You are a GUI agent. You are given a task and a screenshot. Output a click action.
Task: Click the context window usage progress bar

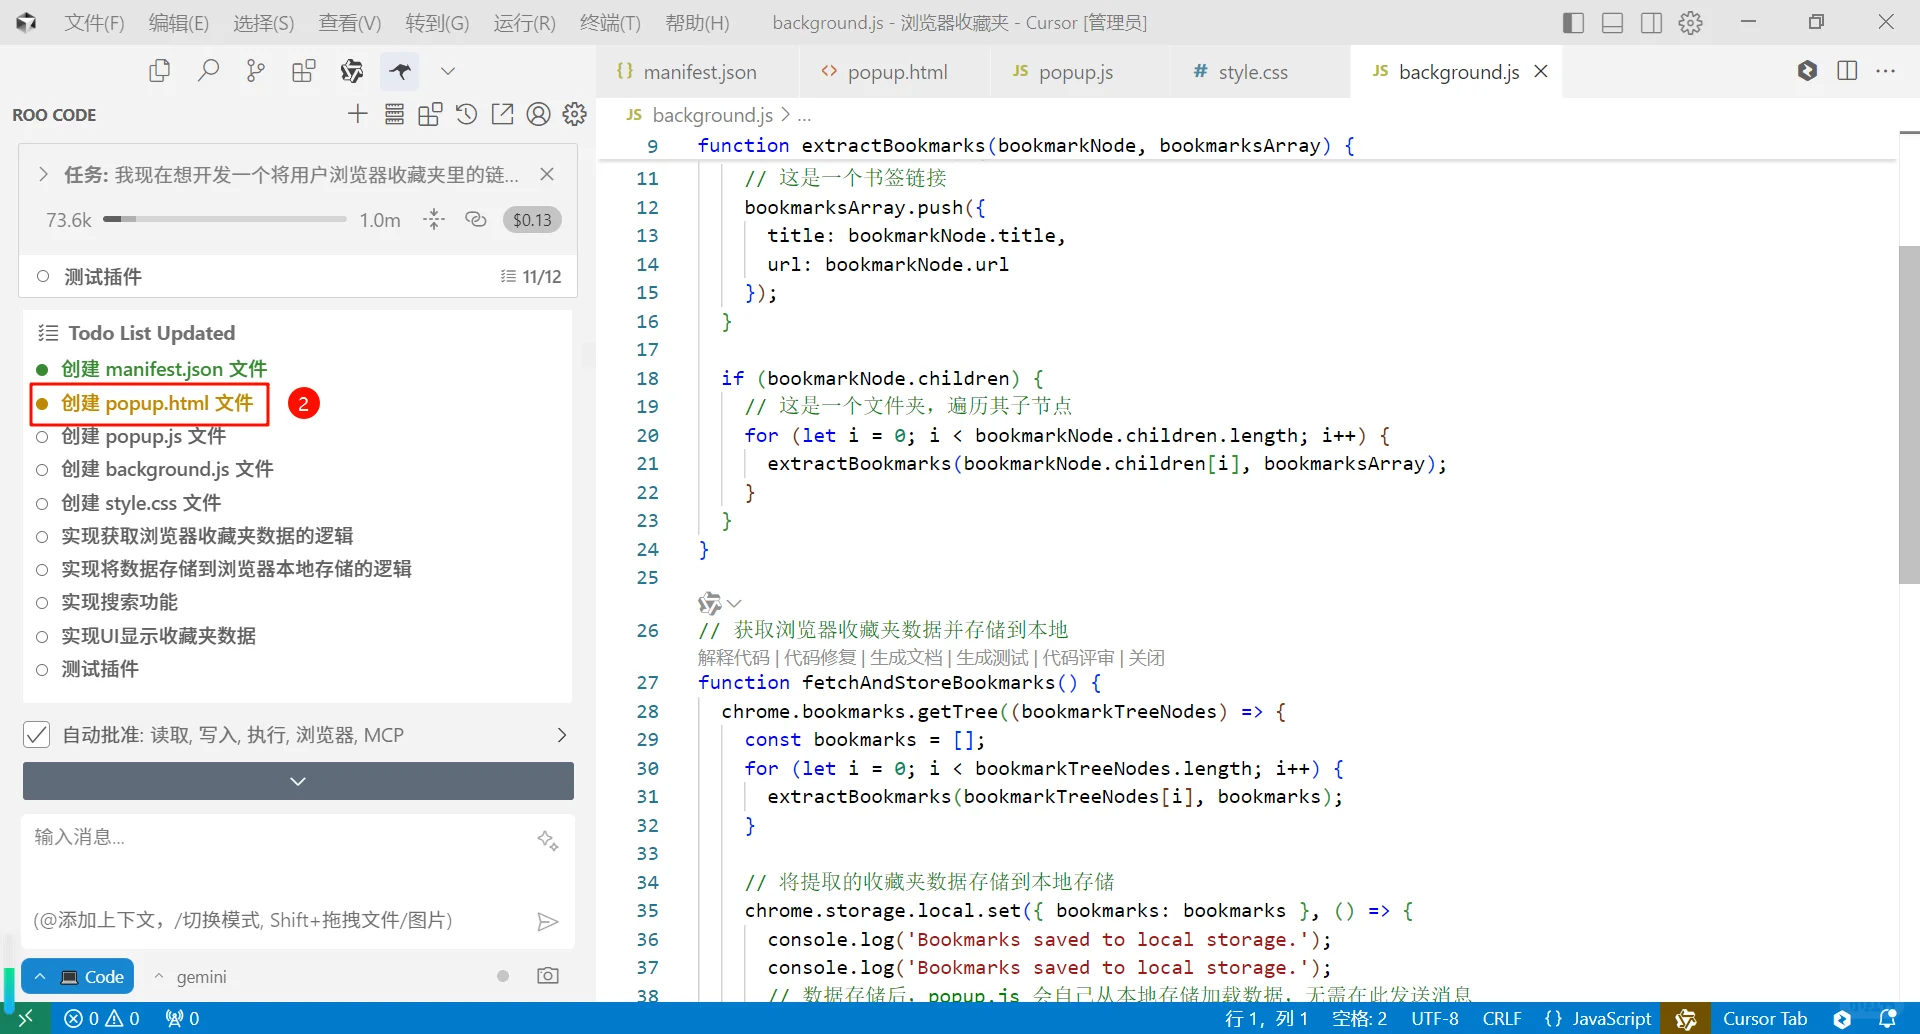pyautogui.click(x=225, y=219)
